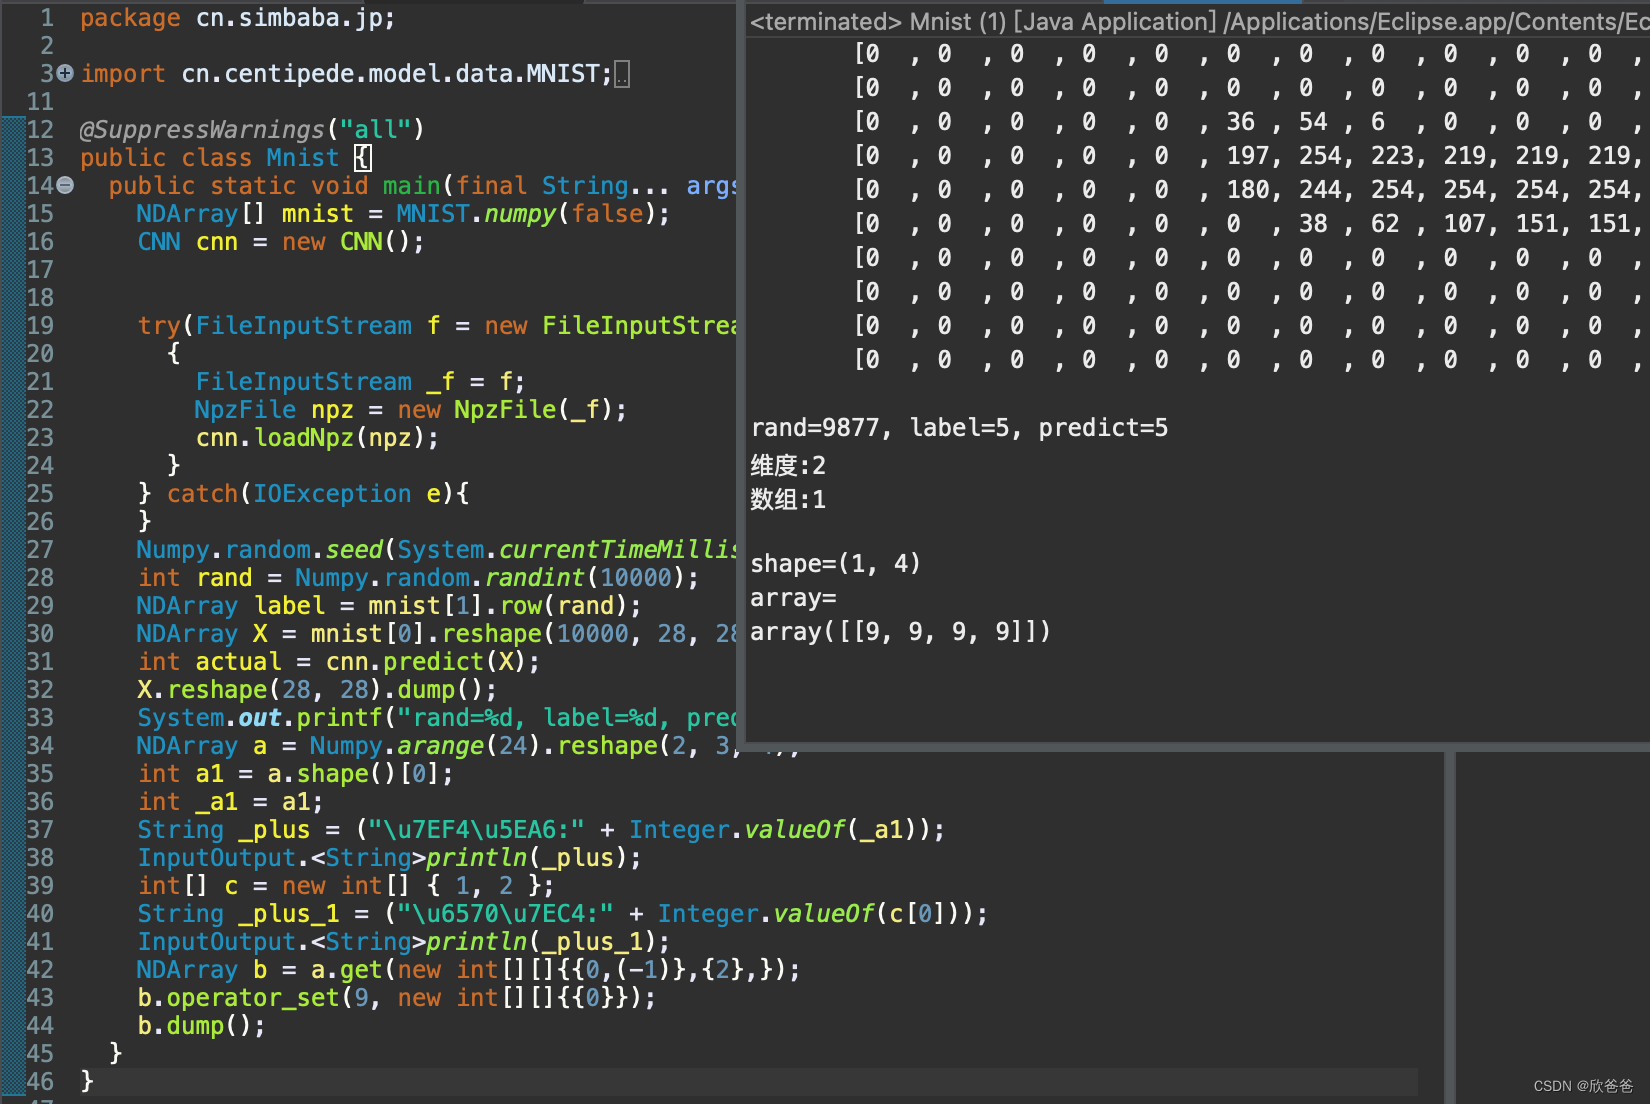Select the @SuppressWarnings("all") annotation
This screenshot has width=1650, height=1104.
click(252, 129)
